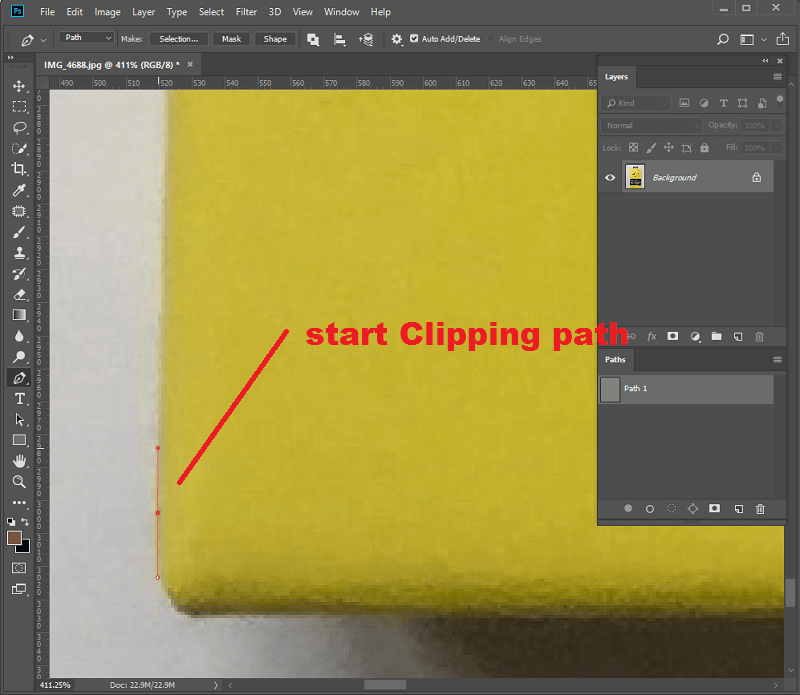Click the delete path trash icon
Screen dimensions: 800x695
pos(760,509)
